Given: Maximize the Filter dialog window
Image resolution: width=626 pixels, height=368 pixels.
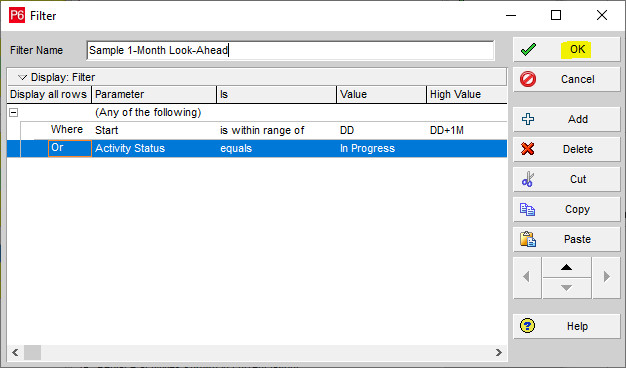Looking at the screenshot, I should (556, 15).
